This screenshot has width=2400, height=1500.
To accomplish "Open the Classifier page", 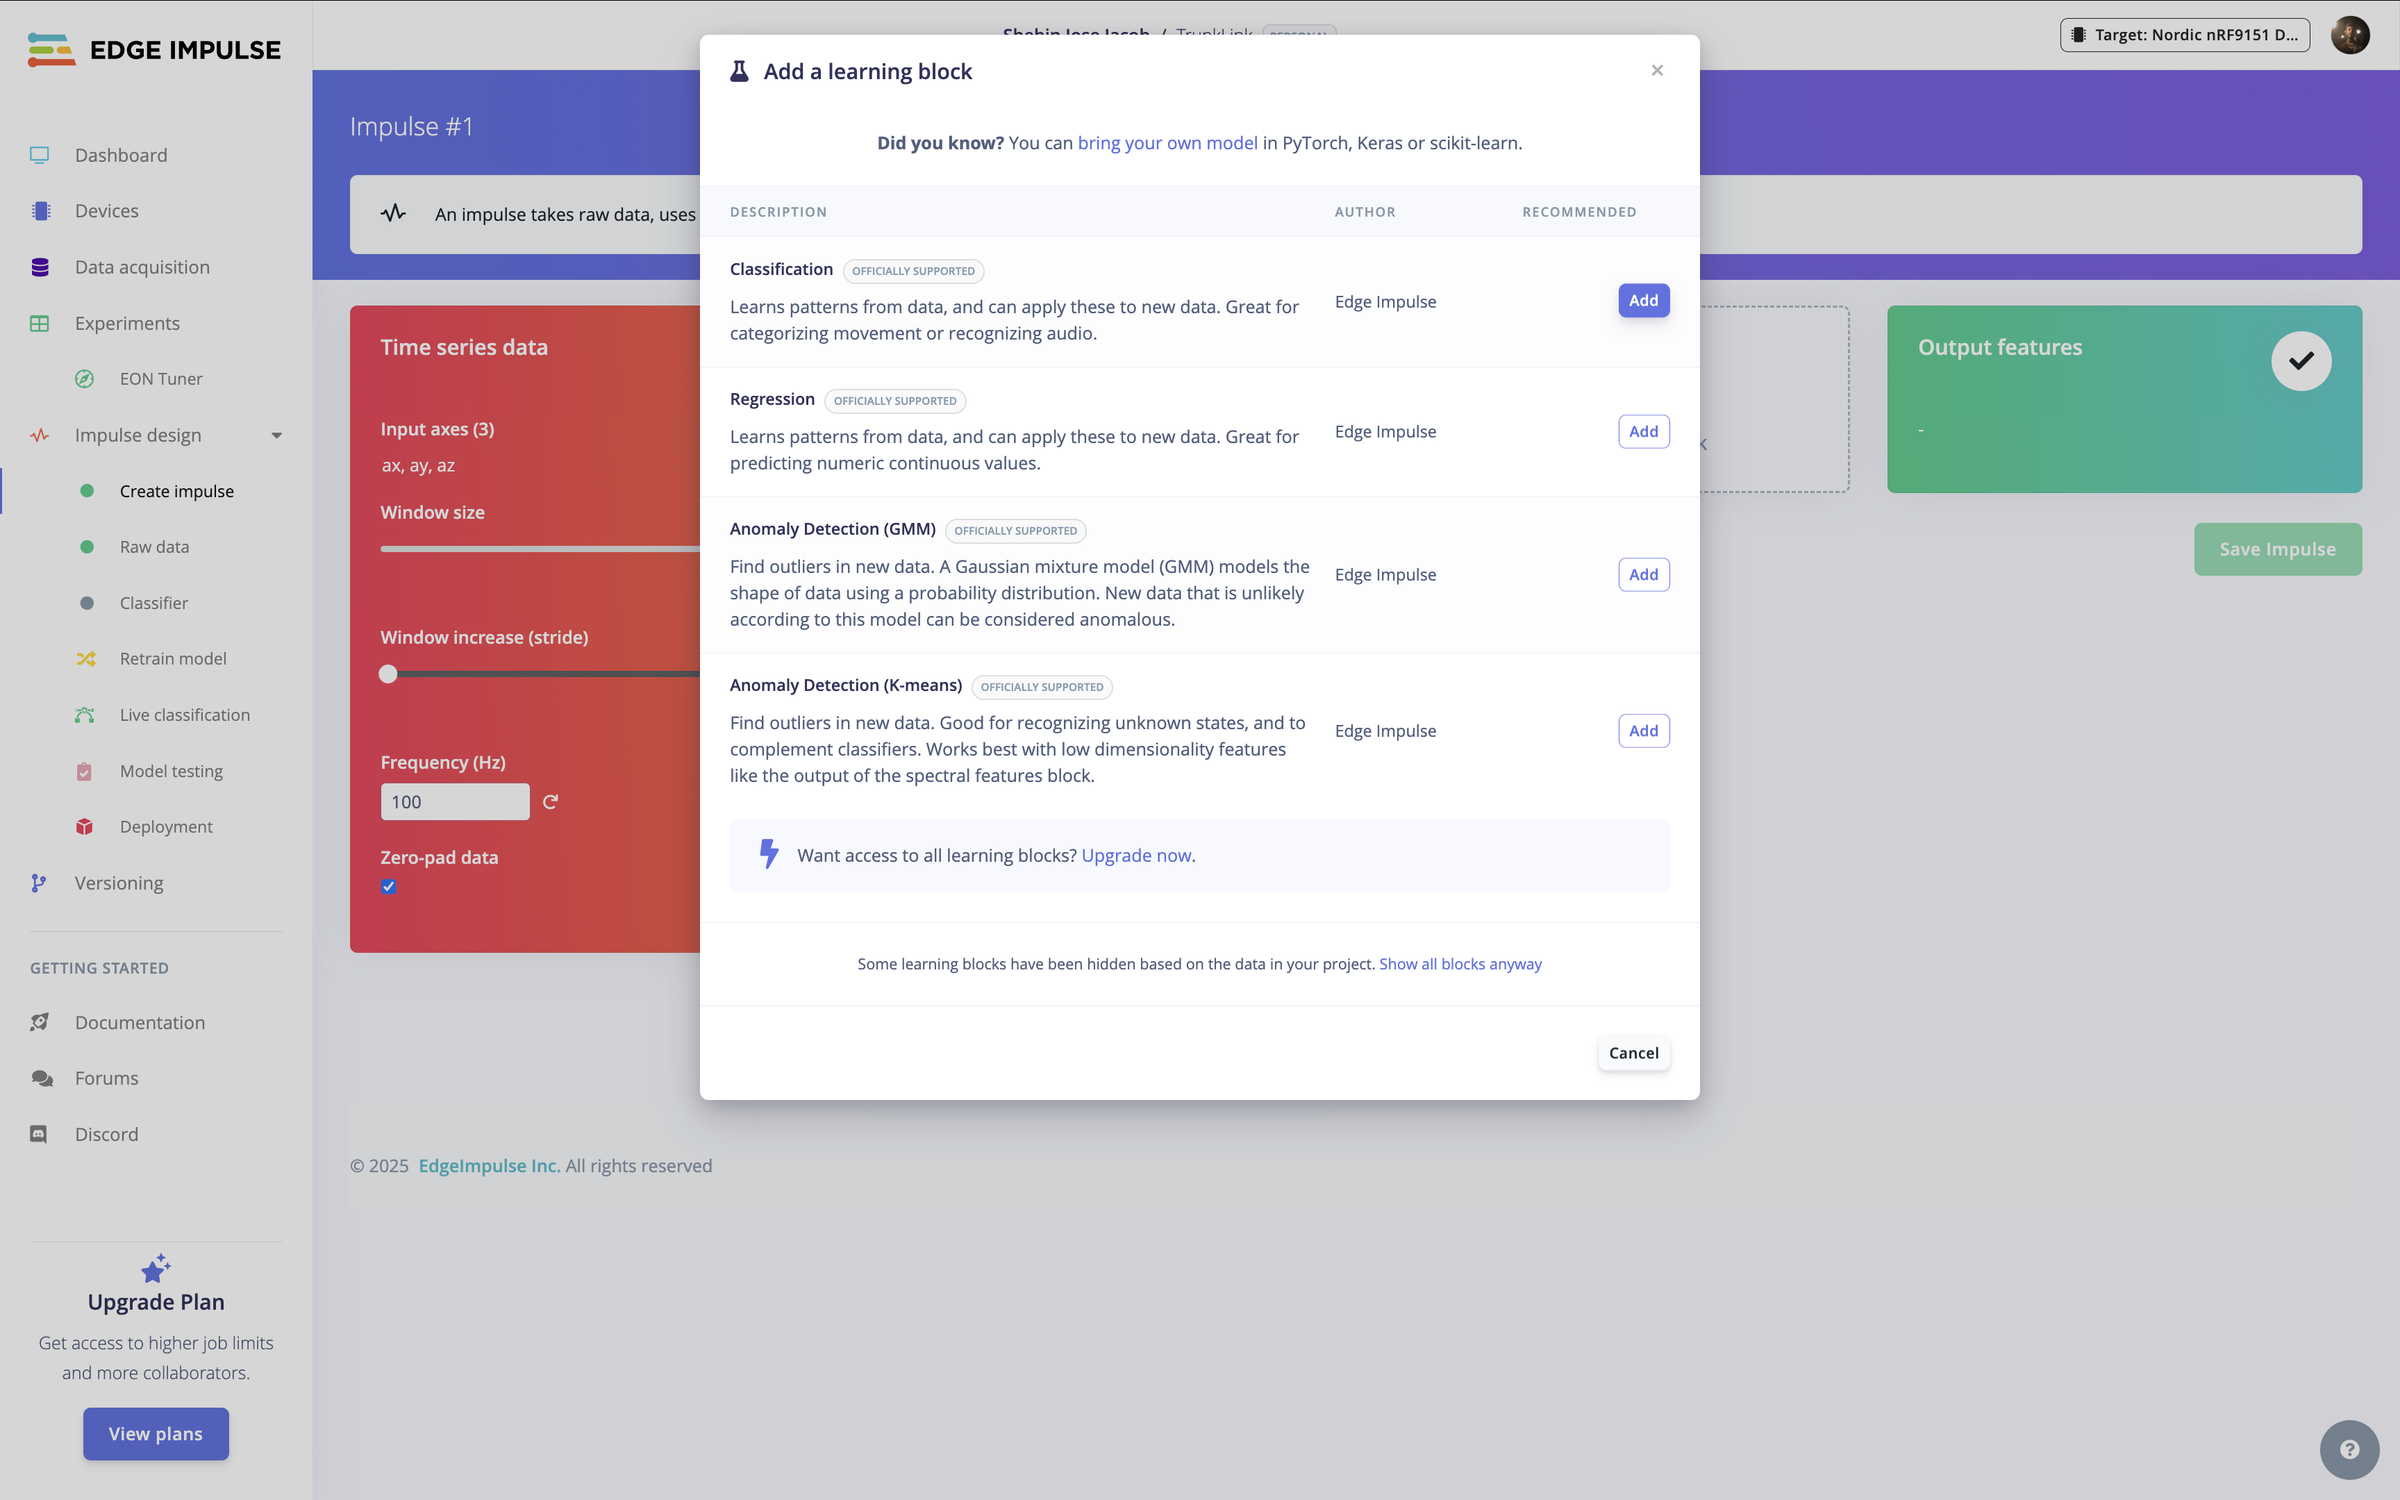I will click(x=154, y=603).
